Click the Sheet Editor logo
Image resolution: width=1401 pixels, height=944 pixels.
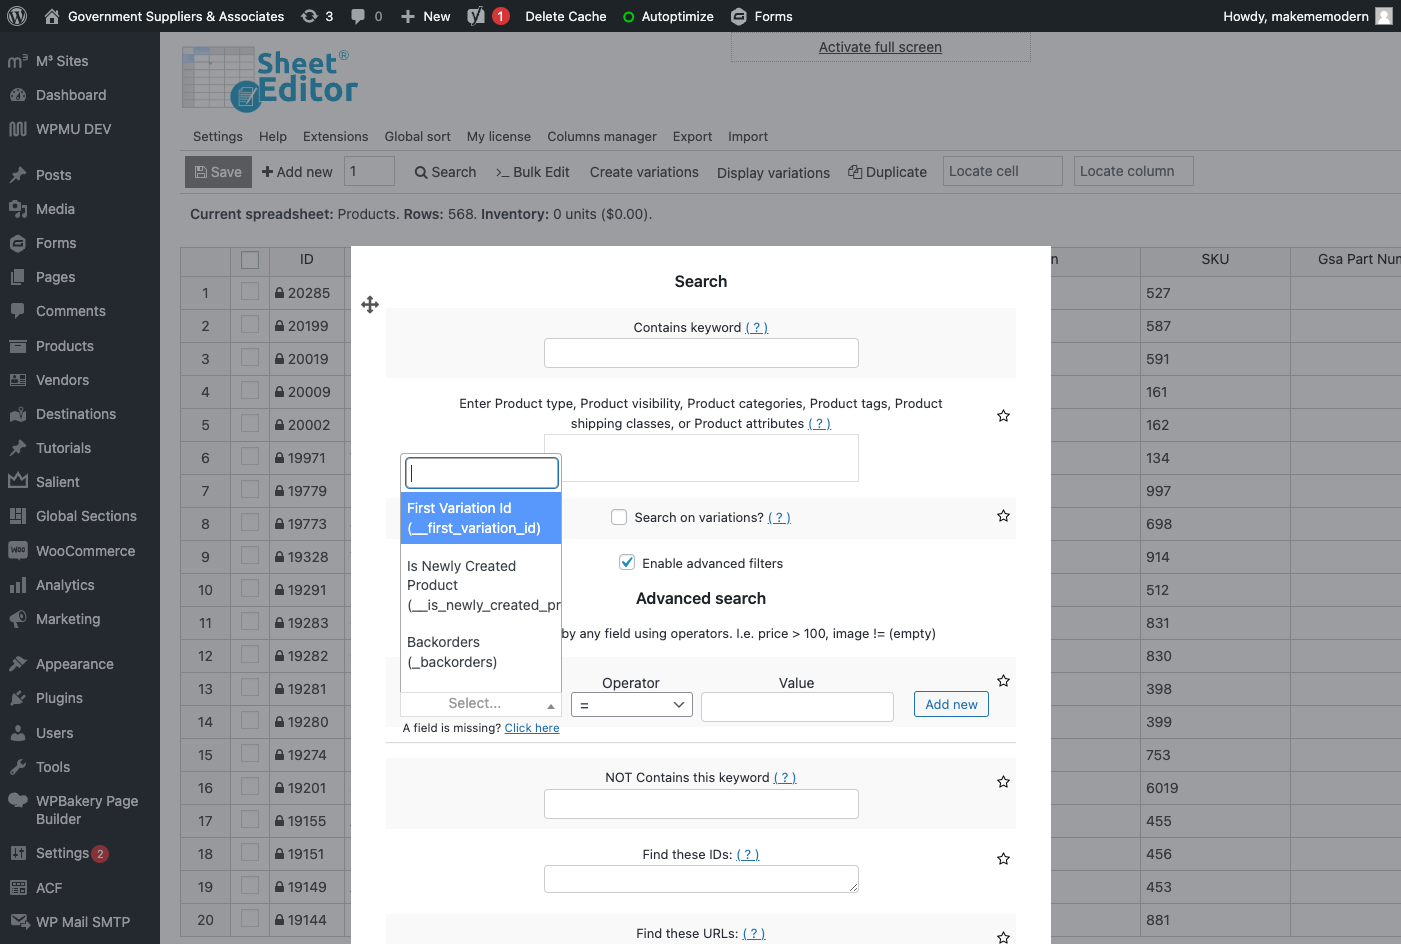point(270,78)
